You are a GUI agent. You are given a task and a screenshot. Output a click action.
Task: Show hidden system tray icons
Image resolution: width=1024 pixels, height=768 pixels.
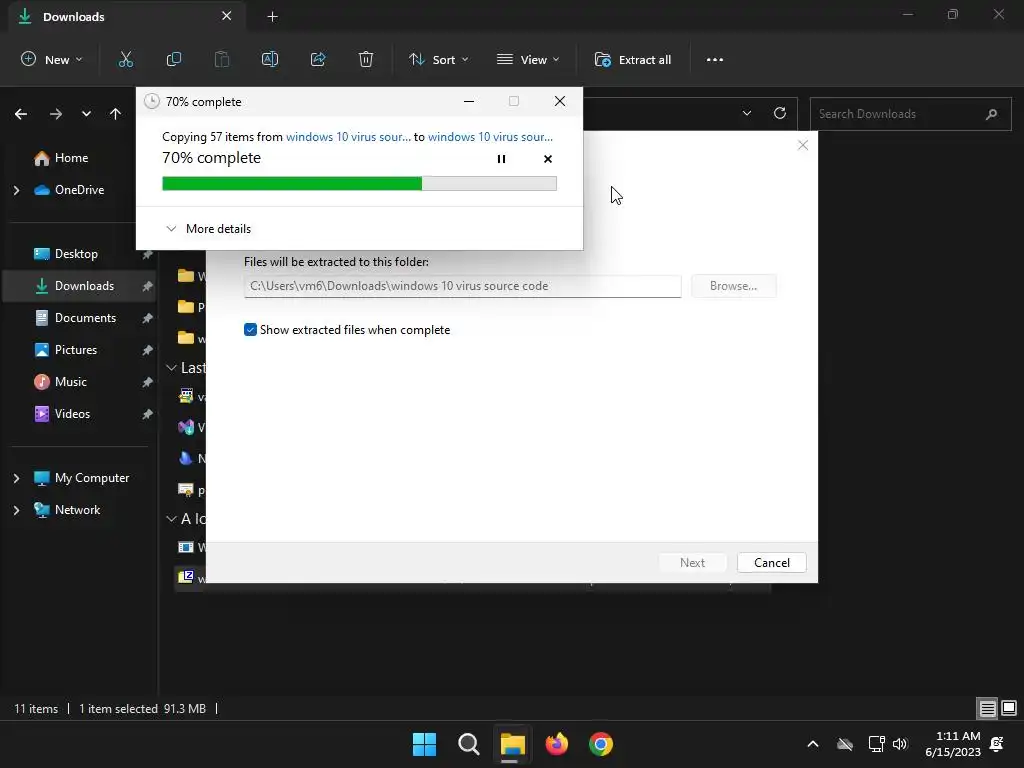point(813,744)
